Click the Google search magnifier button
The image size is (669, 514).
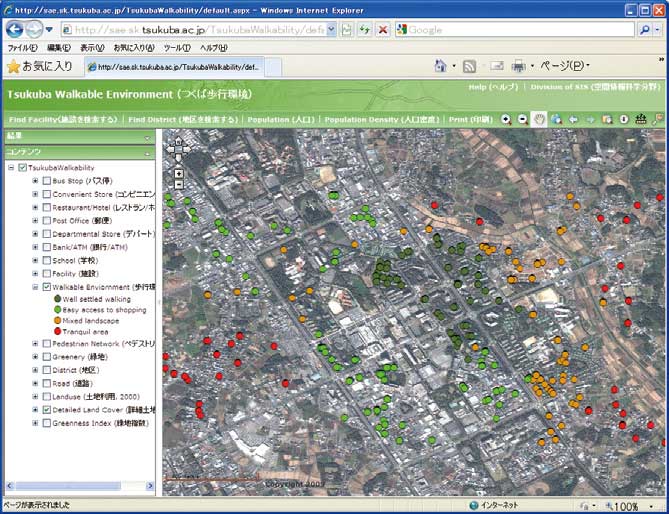click(645, 30)
